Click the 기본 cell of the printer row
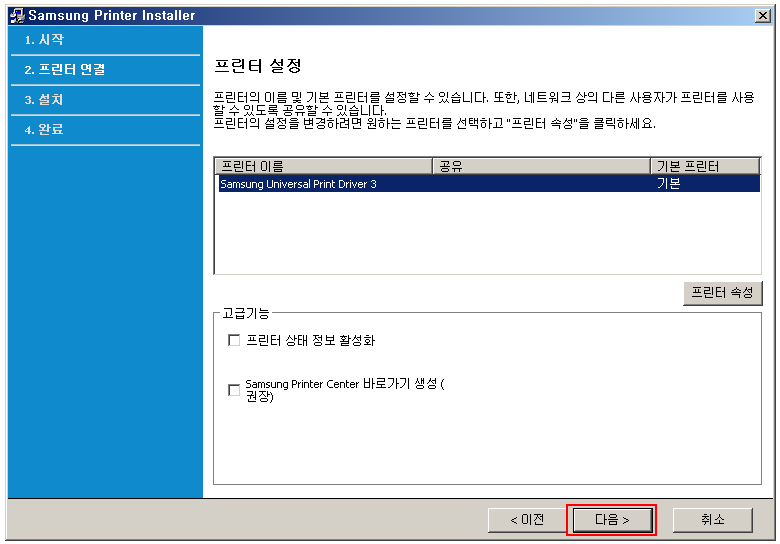The width and height of the screenshot is (780, 544). [x=669, y=184]
